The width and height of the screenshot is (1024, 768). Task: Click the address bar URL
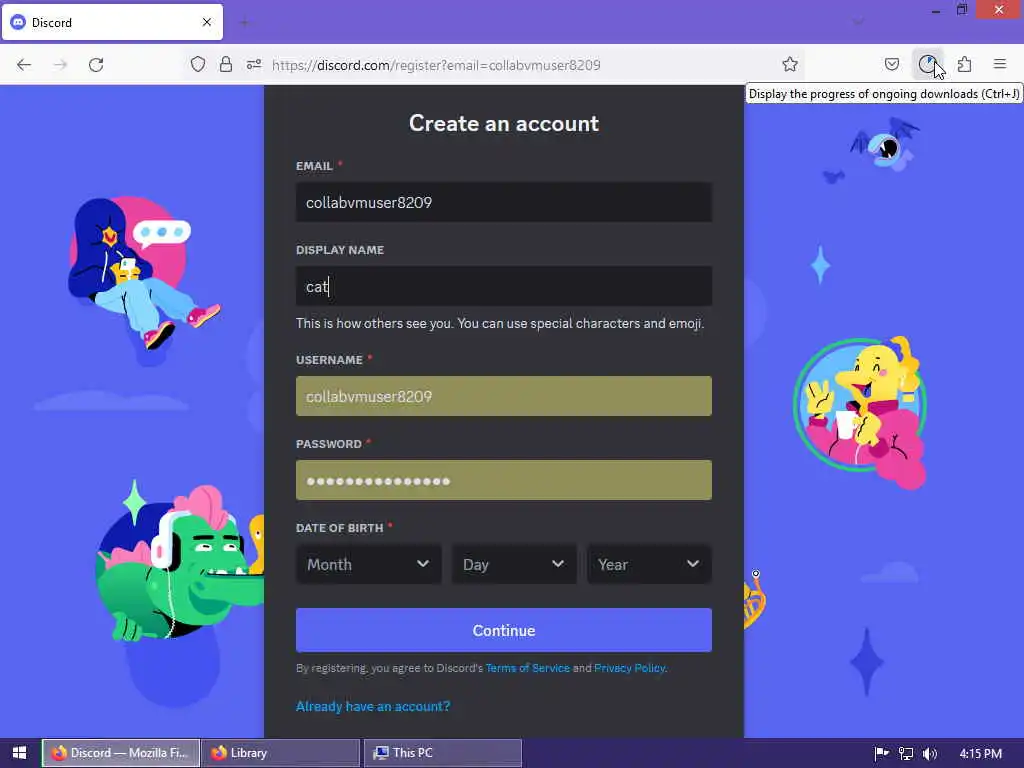point(436,65)
